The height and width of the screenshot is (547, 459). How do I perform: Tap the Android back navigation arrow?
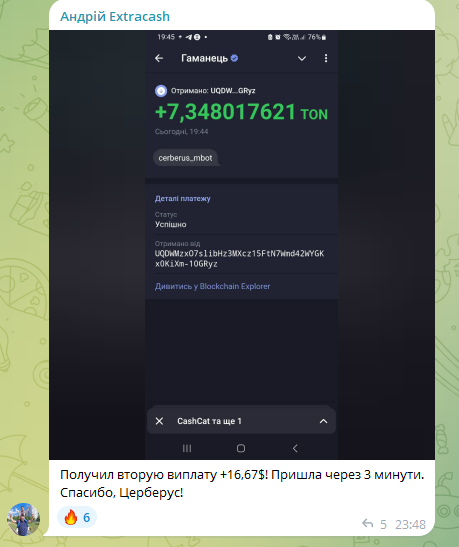[295, 448]
